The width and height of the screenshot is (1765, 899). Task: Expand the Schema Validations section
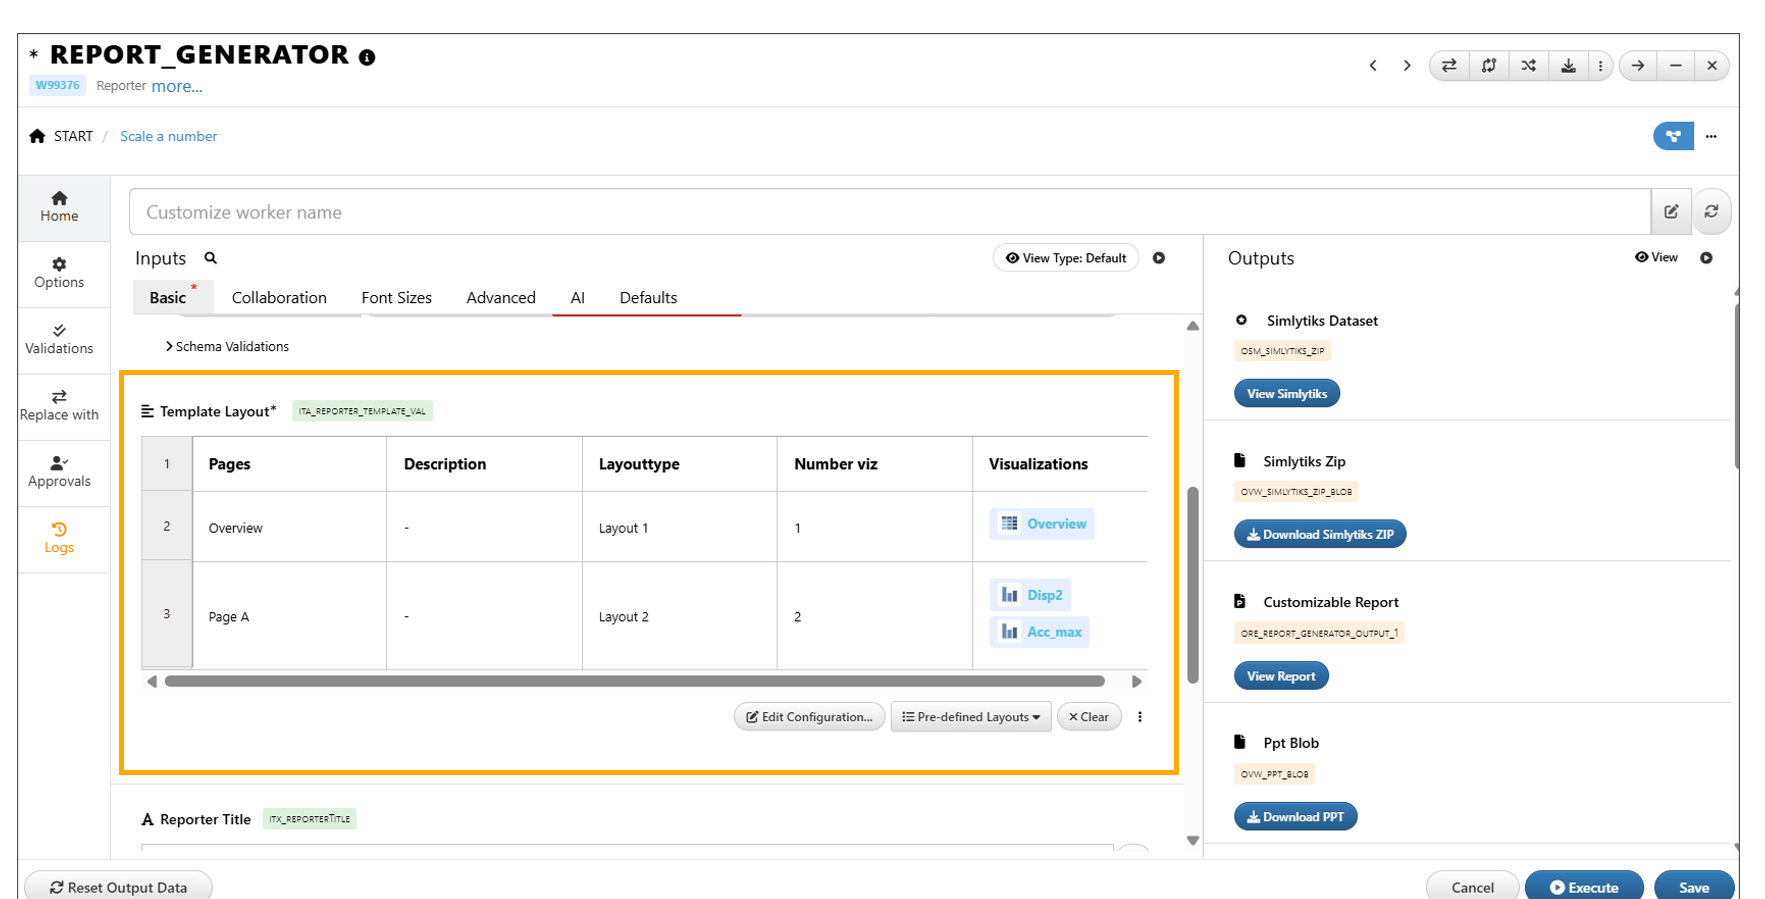click(228, 347)
